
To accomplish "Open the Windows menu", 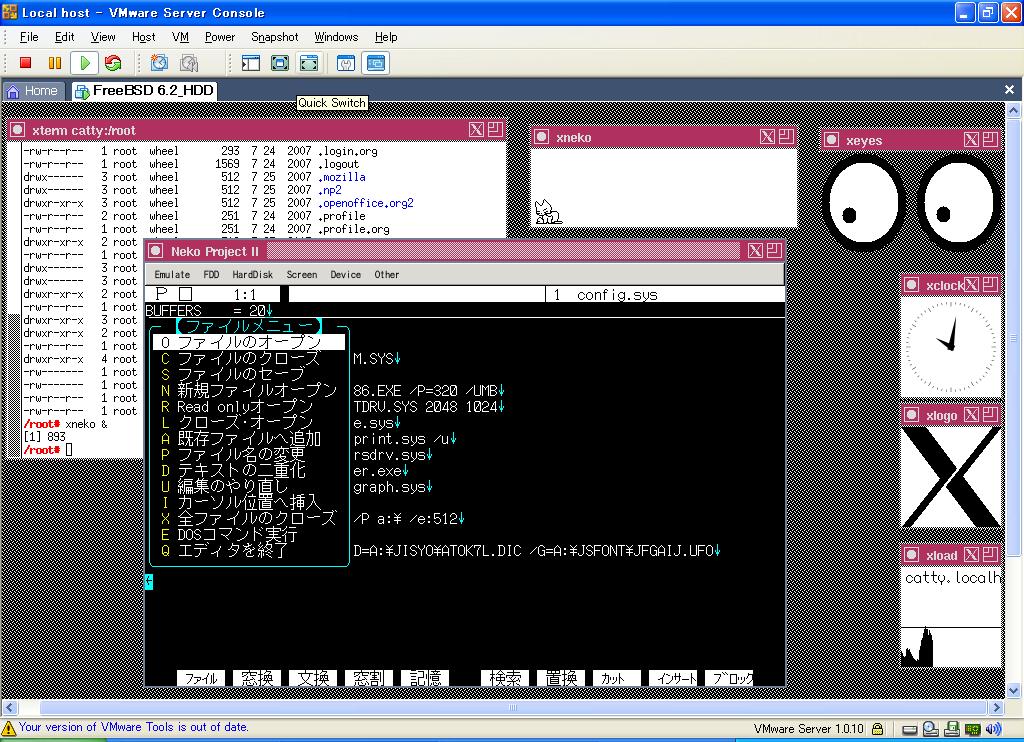I will [336, 37].
